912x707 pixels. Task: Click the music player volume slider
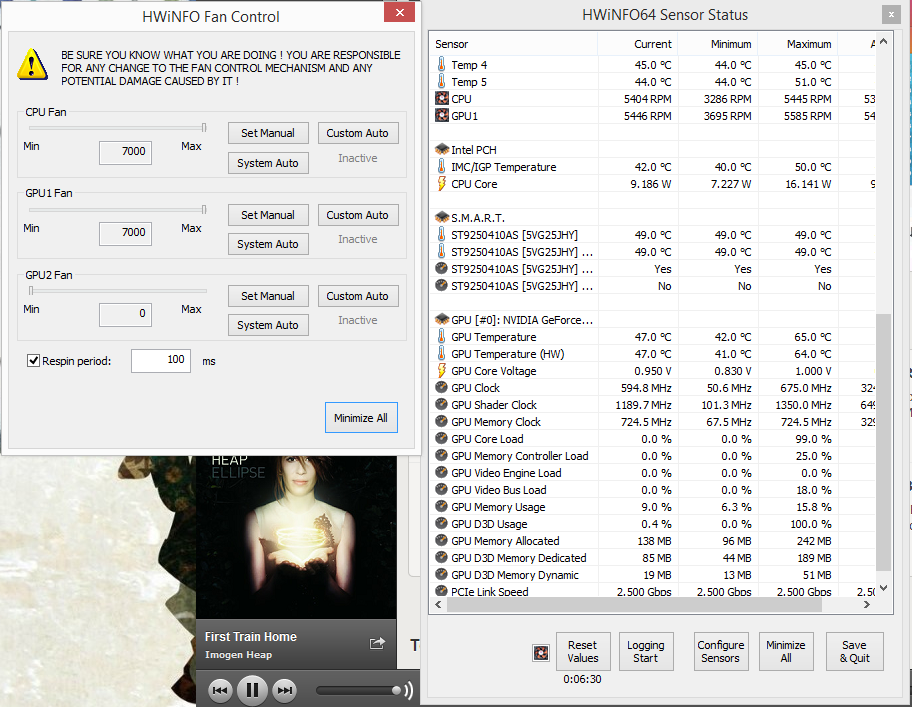click(358, 690)
